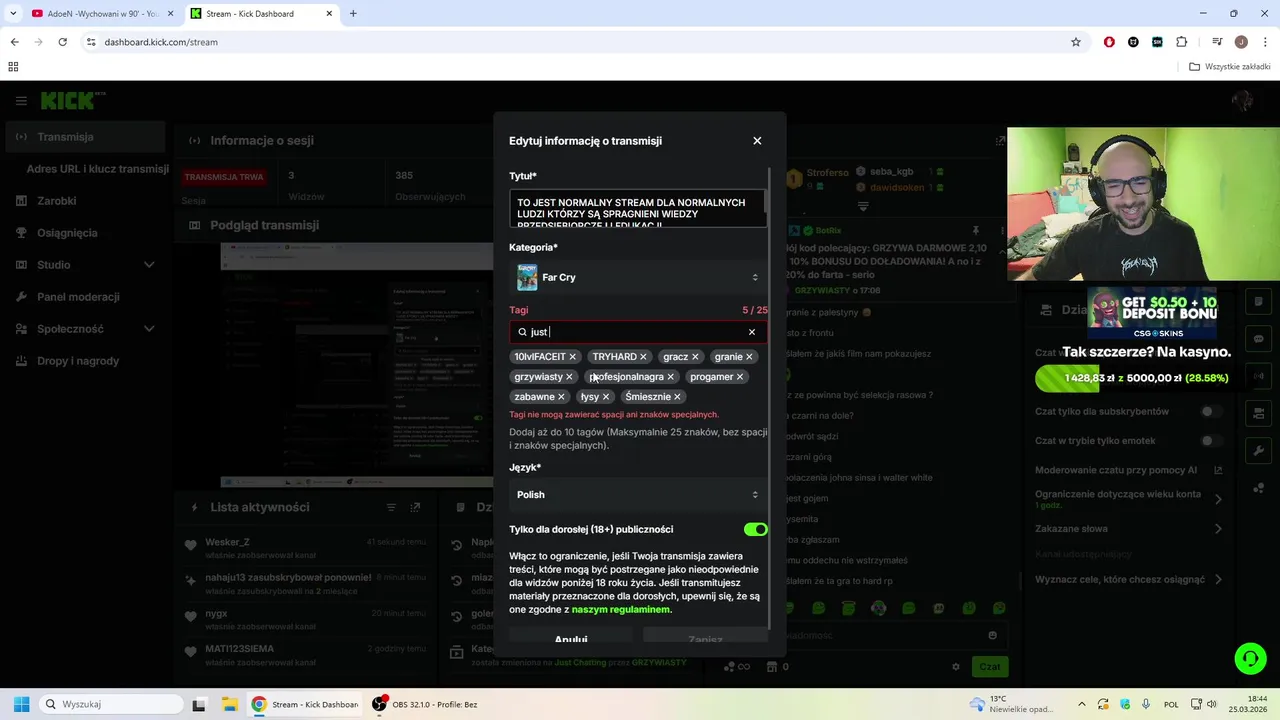Remove the Śmiesznie tag
The image size is (1280, 720).
tap(677, 397)
